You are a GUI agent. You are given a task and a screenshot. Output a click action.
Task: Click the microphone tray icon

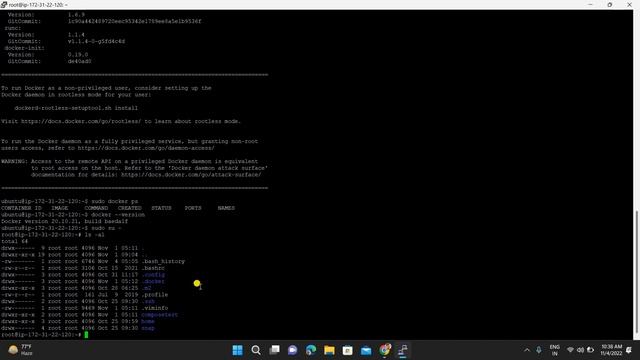539,350
